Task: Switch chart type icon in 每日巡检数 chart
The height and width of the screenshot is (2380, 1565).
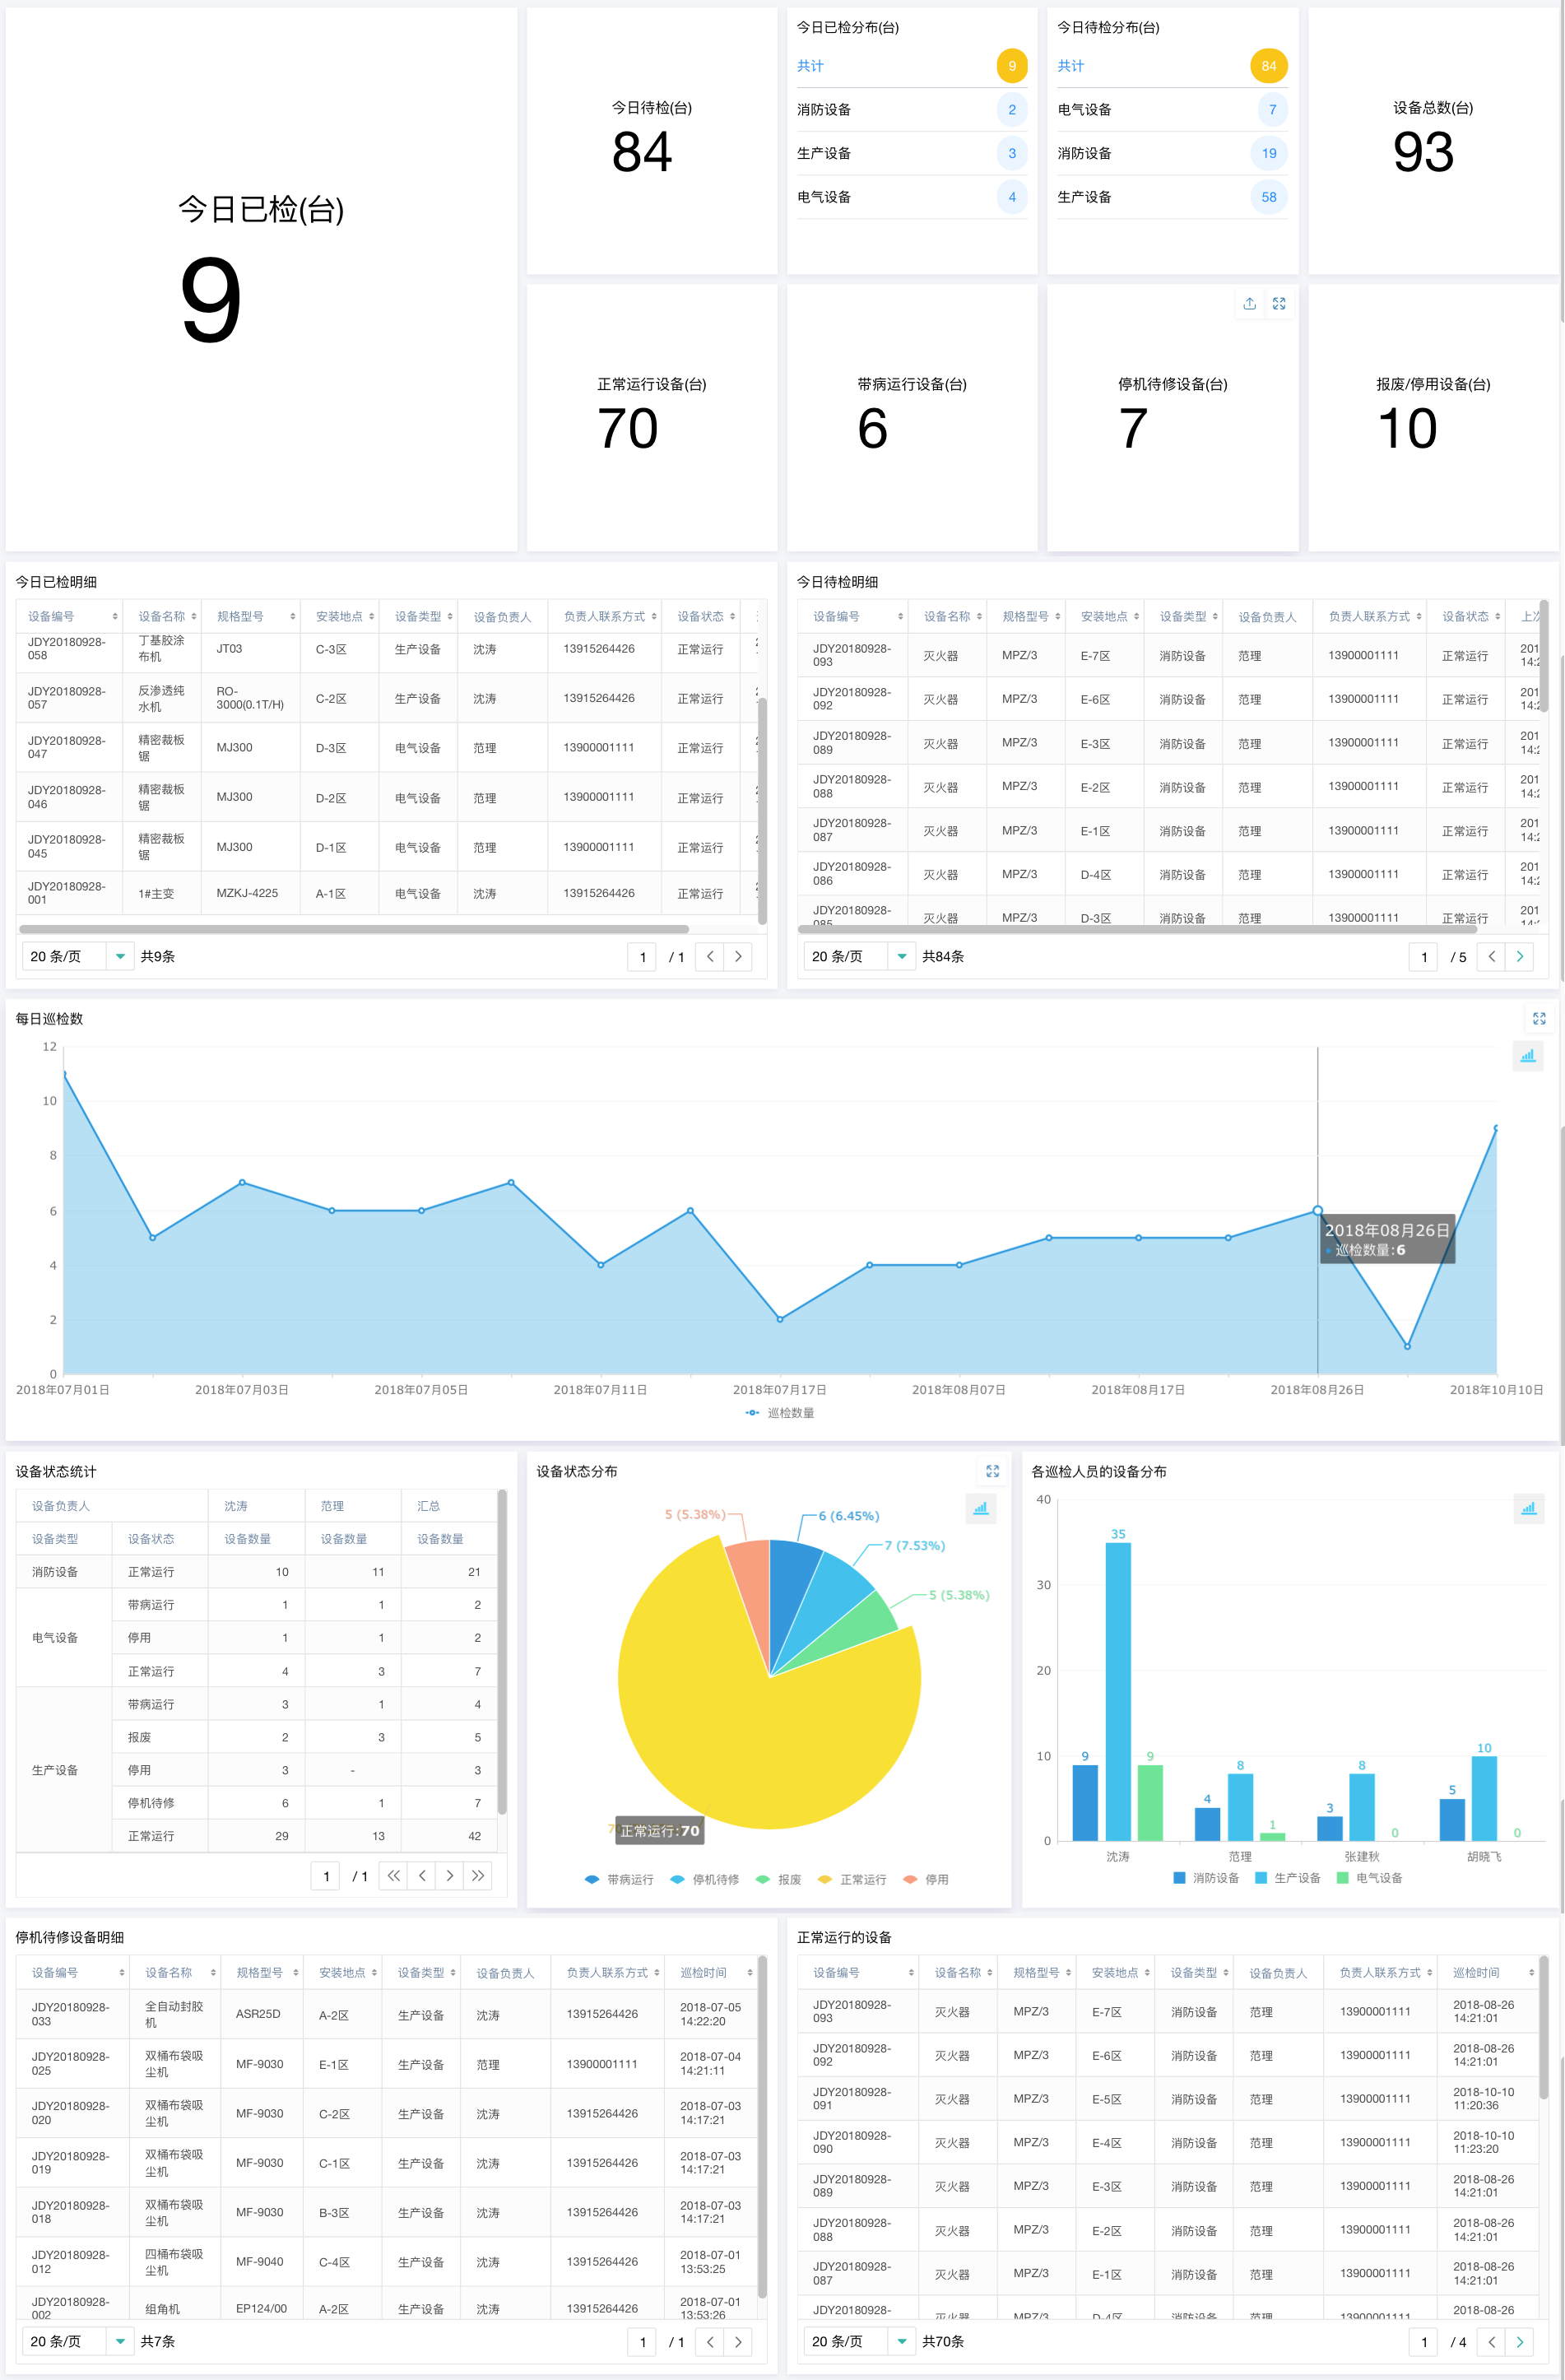Action: point(1528,1056)
